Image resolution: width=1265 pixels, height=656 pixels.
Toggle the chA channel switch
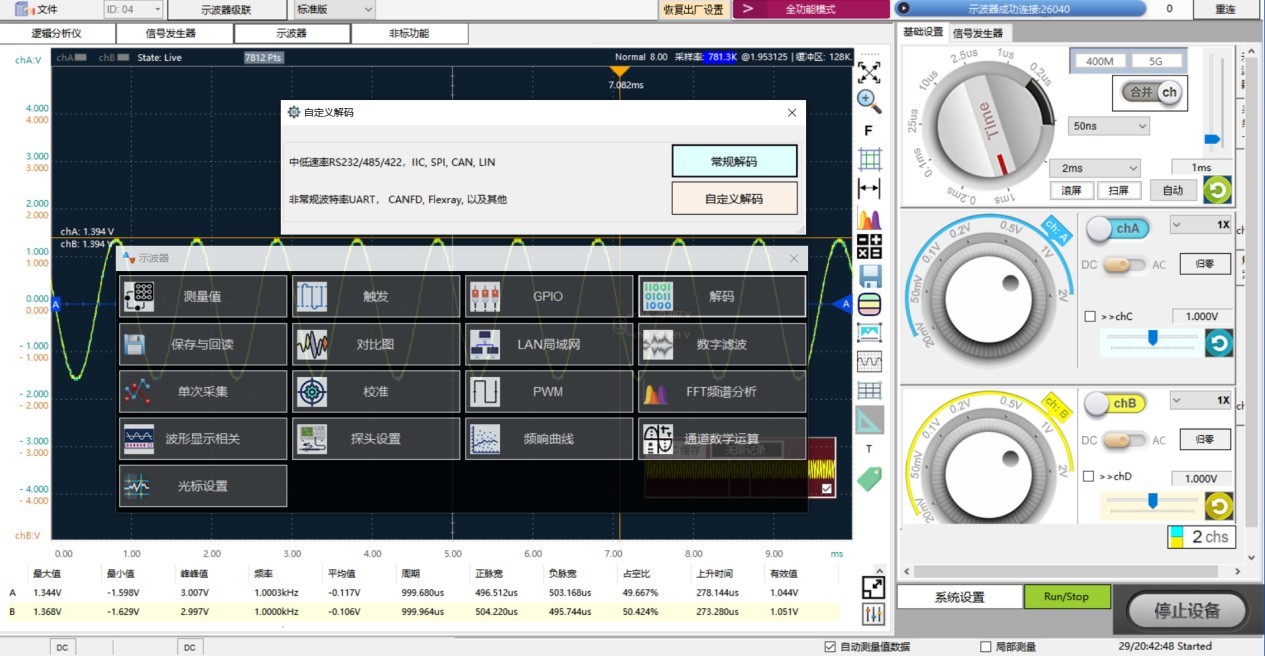point(1118,228)
